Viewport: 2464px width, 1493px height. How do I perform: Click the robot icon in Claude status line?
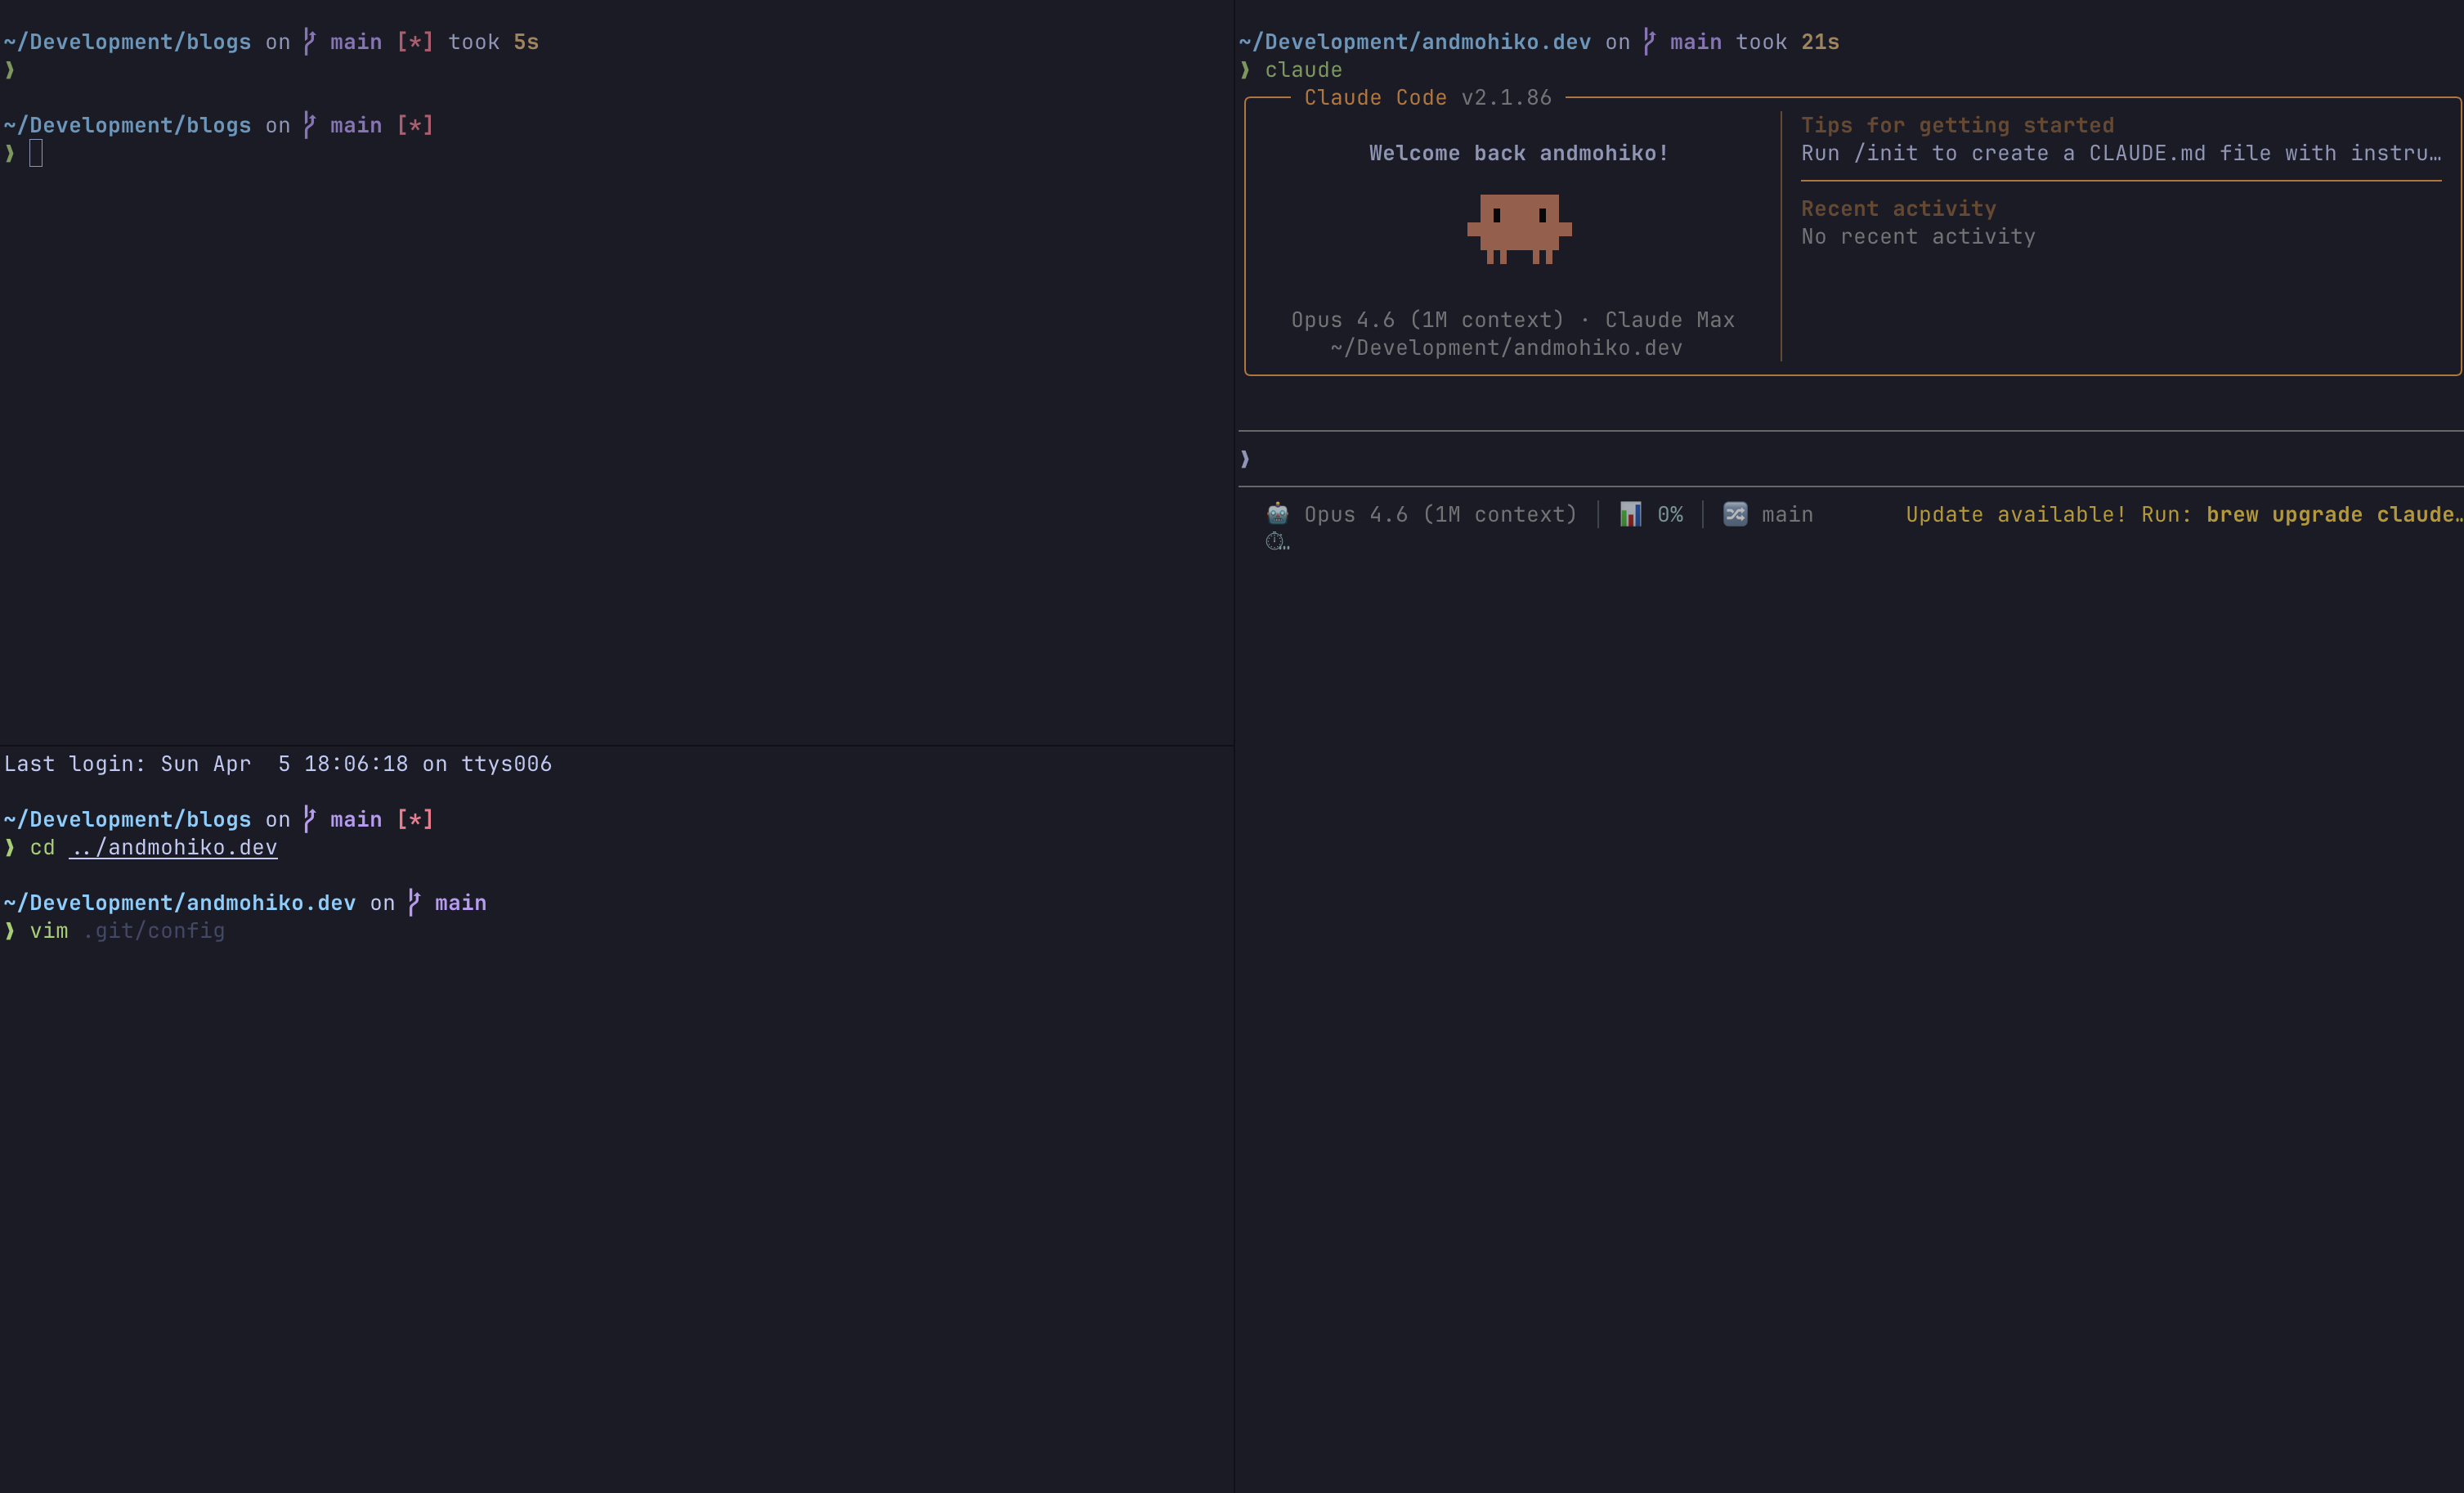click(1277, 514)
